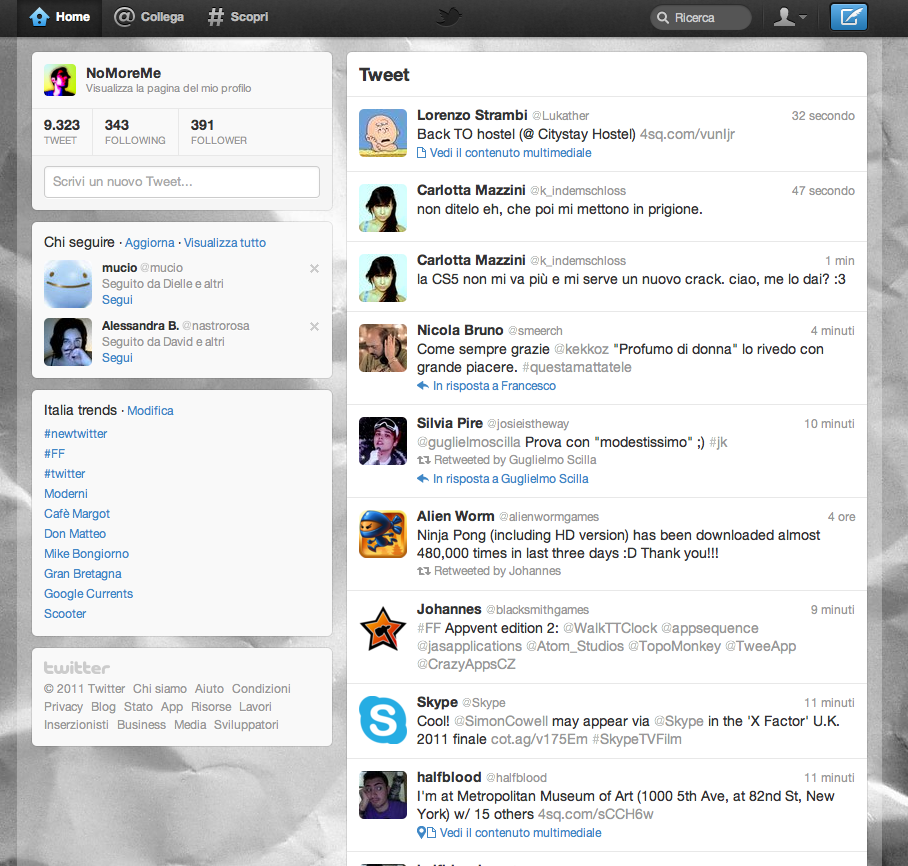
Task: Open the #questamattatele hashtag
Action: coord(576,367)
